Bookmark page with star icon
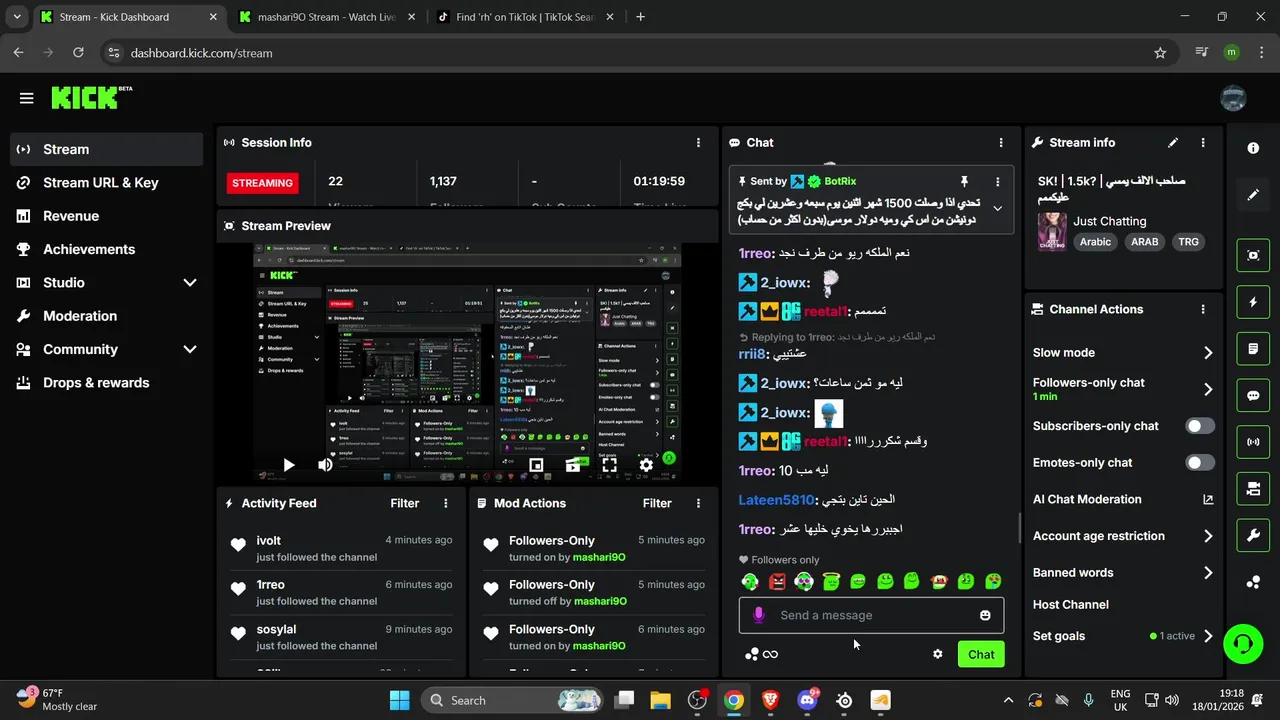The width and height of the screenshot is (1280, 720). (1160, 53)
